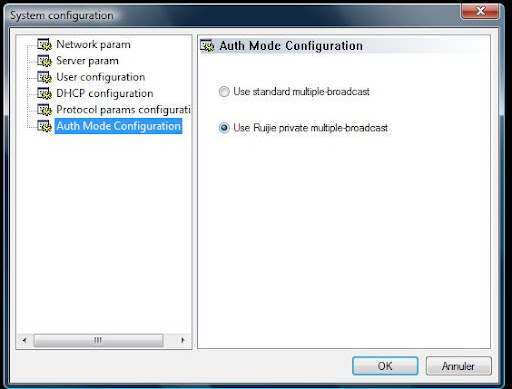Open Protocol params configuration entry
This screenshot has width=512, height=389.
tap(123, 110)
